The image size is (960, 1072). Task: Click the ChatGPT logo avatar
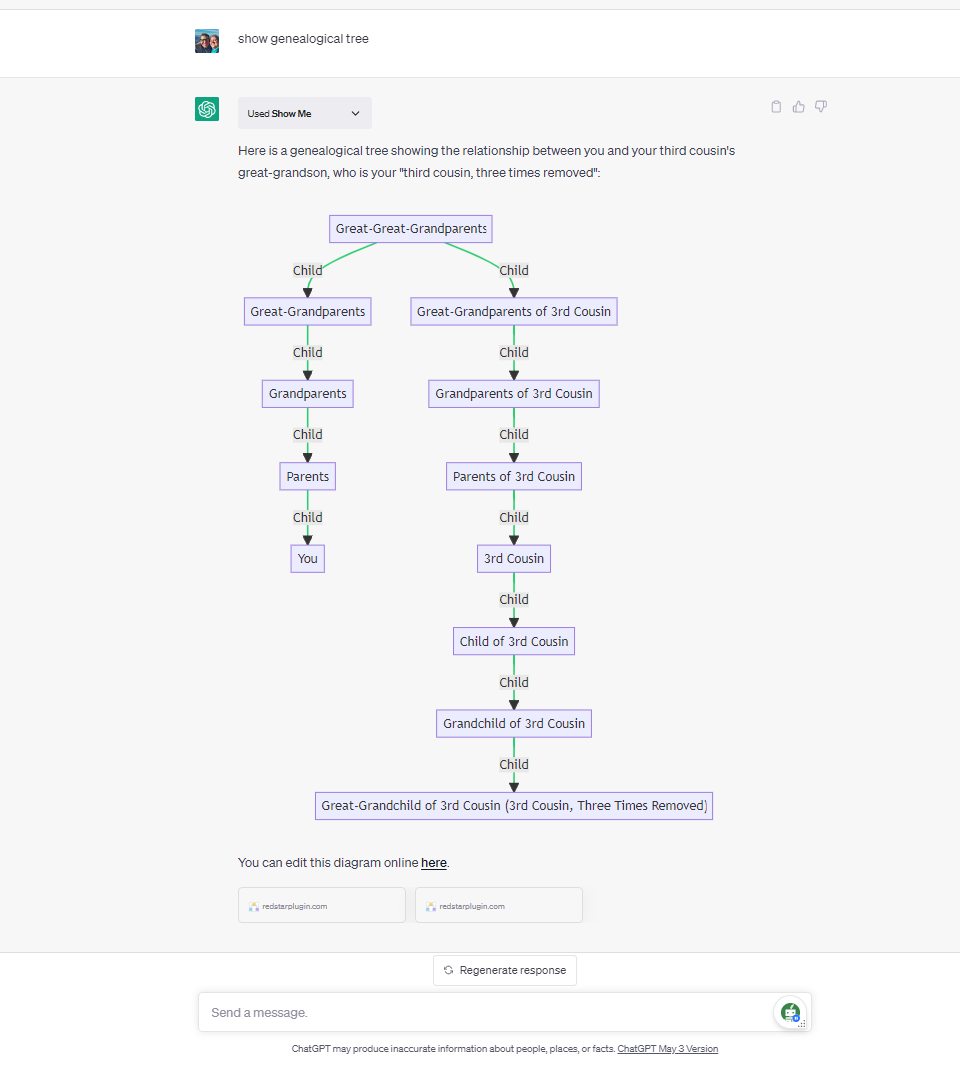click(x=207, y=108)
